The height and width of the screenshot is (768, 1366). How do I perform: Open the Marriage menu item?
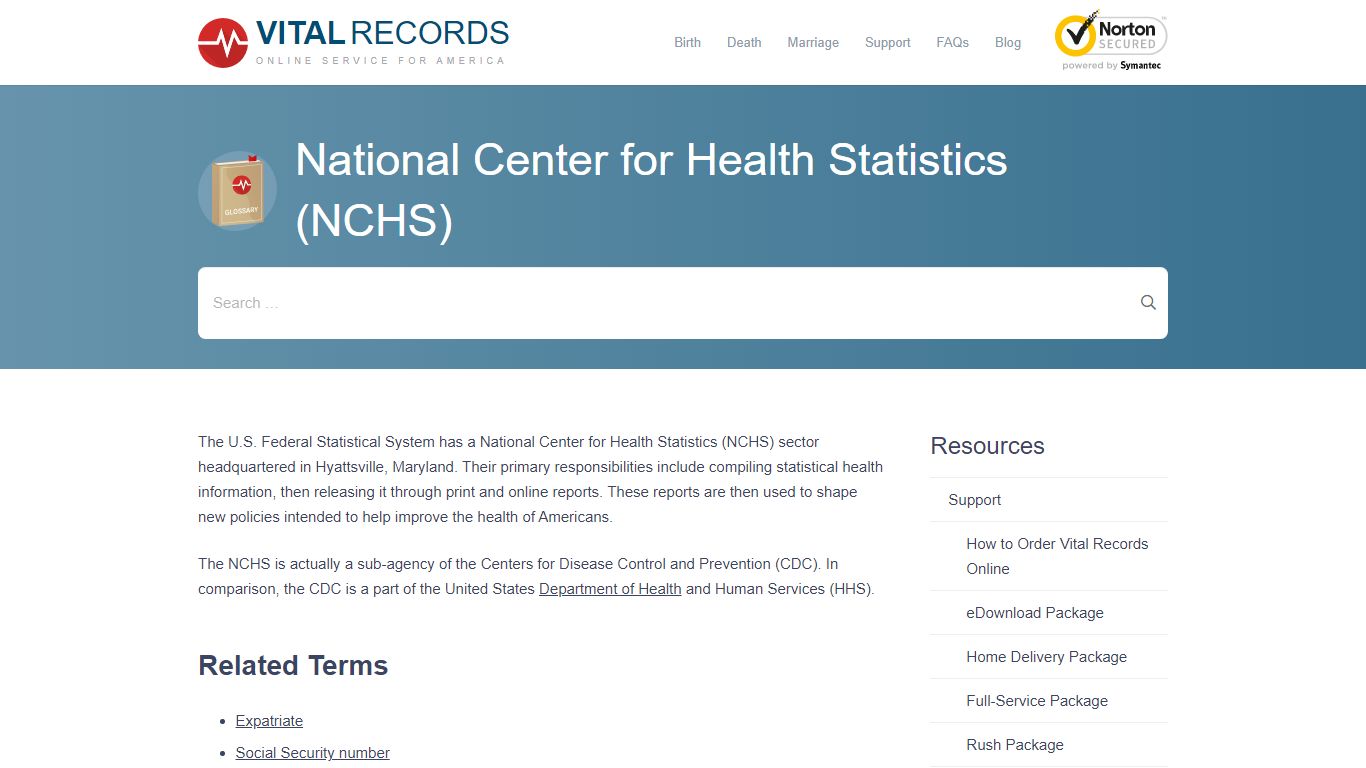pos(813,42)
